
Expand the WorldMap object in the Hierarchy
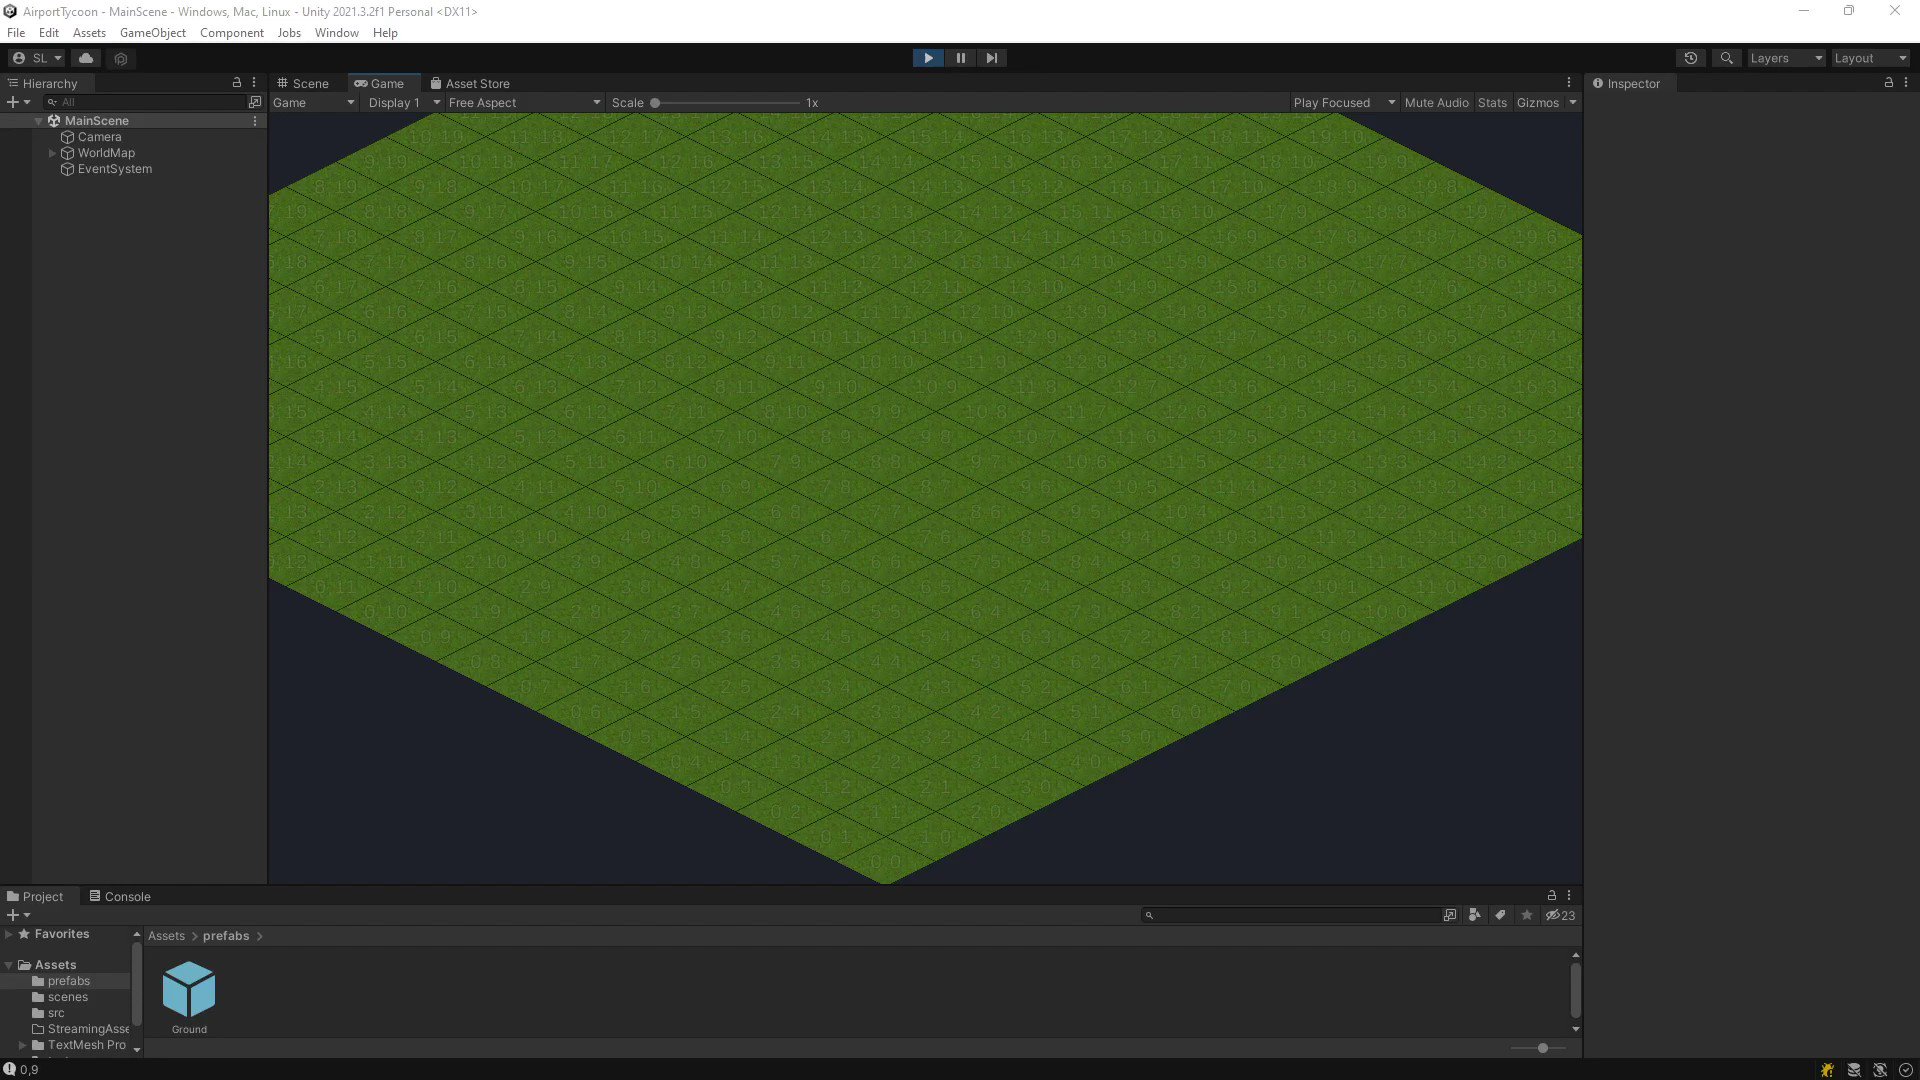pyautogui.click(x=51, y=153)
